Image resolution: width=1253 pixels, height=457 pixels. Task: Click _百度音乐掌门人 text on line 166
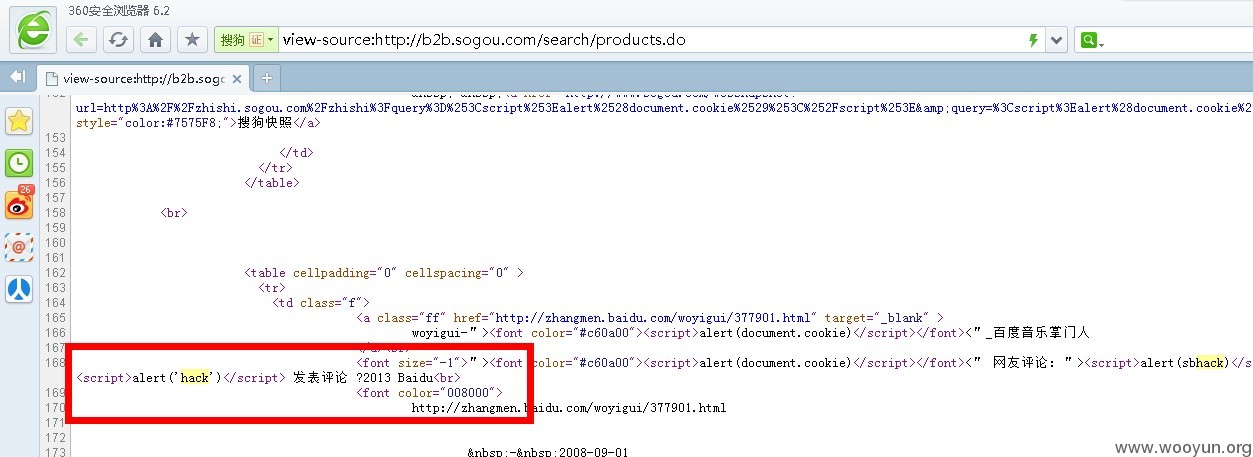pyautogui.click(x=1037, y=332)
